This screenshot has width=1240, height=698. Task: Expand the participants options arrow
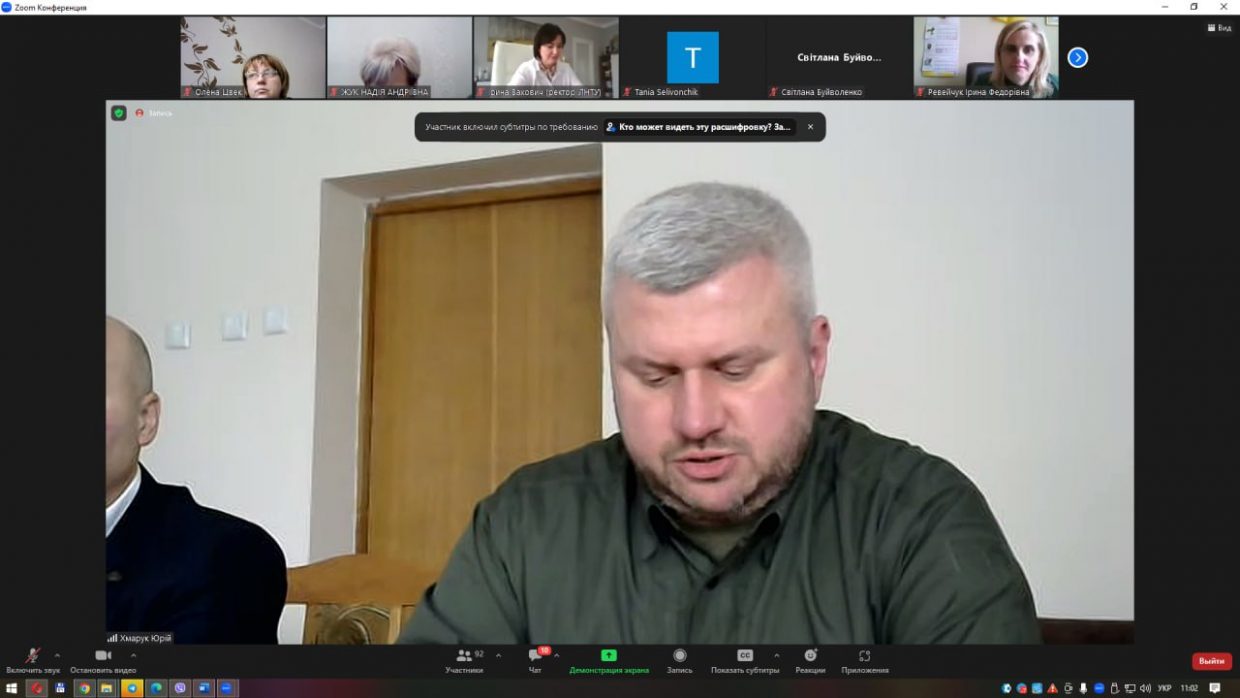498,656
